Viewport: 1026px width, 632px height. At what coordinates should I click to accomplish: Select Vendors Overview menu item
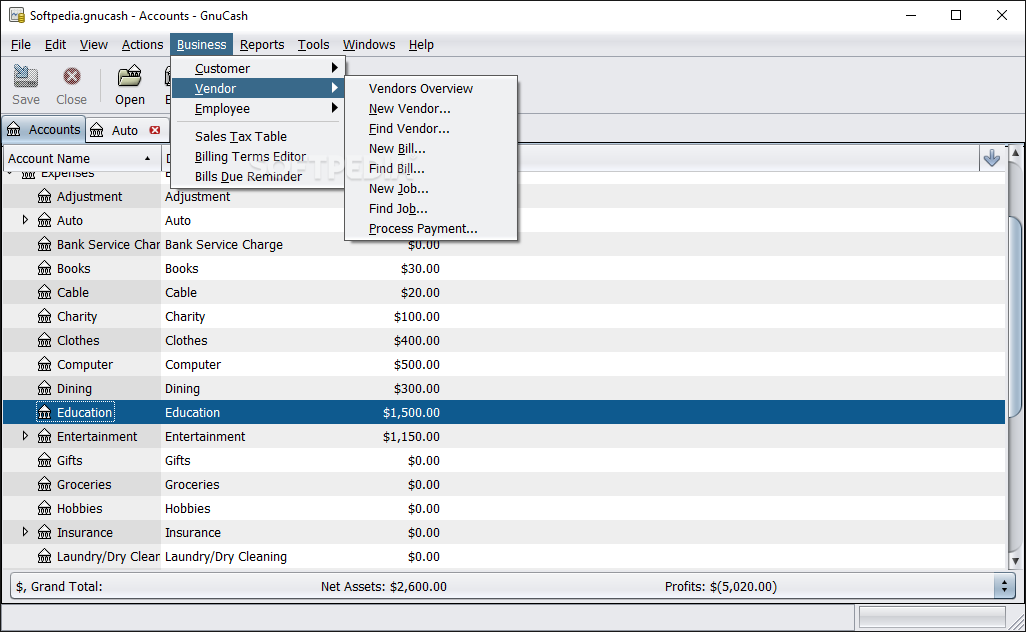click(x=431, y=88)
